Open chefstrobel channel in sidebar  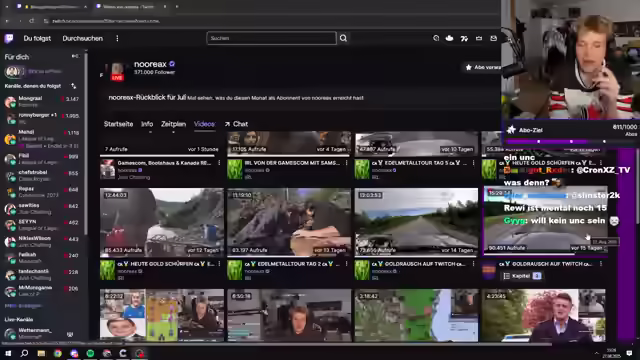(42, 176)
